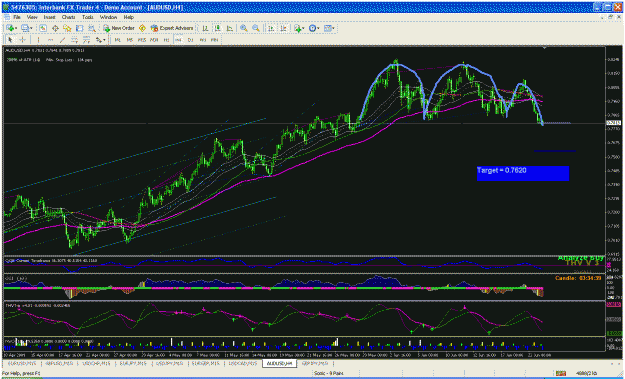Viewport: 625px width, 379px height.
Task: Switch to the EURJPY,M15 chart tab
Action: [132, 363]
